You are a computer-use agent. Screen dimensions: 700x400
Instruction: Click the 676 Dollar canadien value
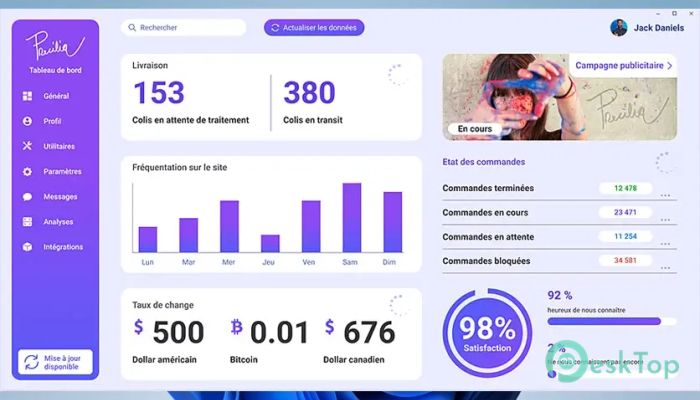point(369,333)
